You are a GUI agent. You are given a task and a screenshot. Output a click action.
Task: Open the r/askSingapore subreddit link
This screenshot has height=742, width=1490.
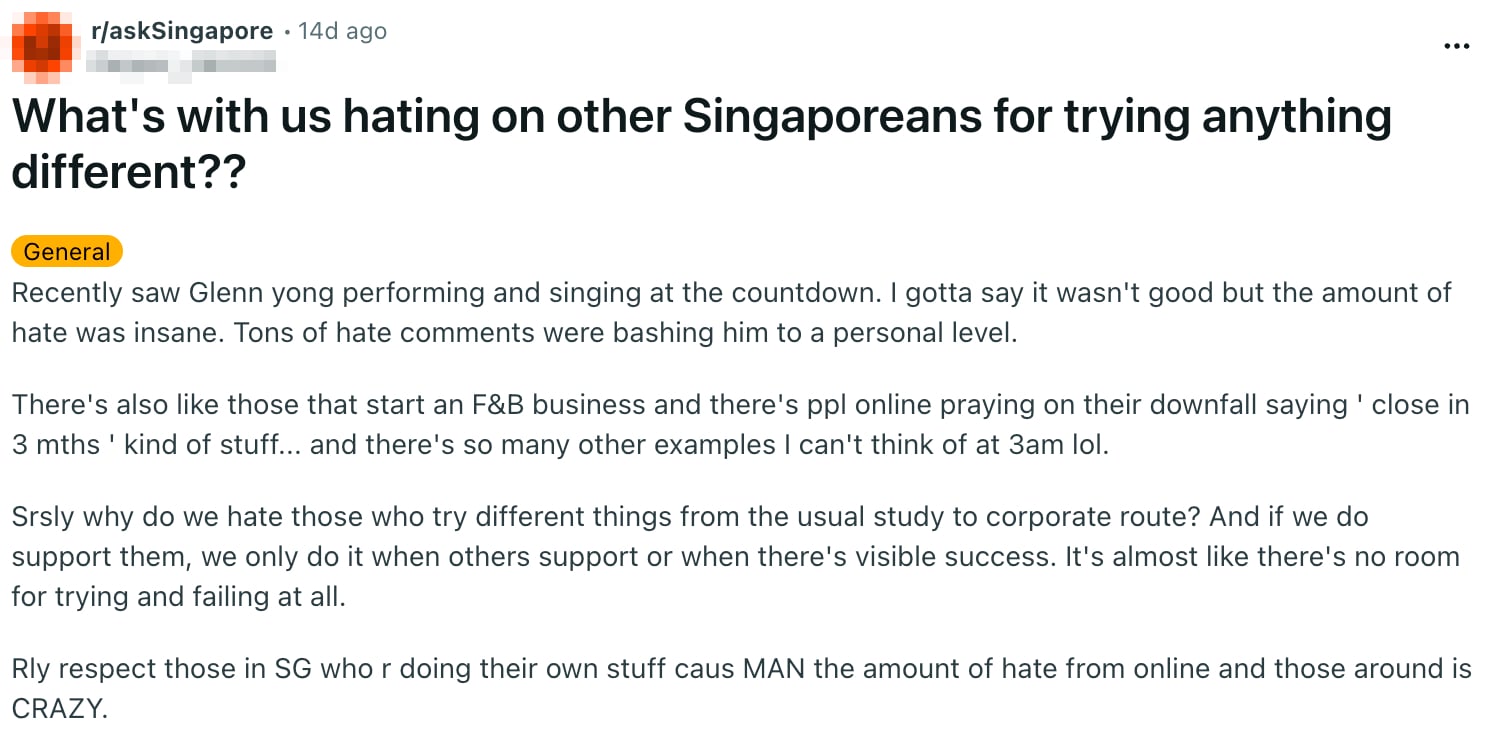coord(182,31)
